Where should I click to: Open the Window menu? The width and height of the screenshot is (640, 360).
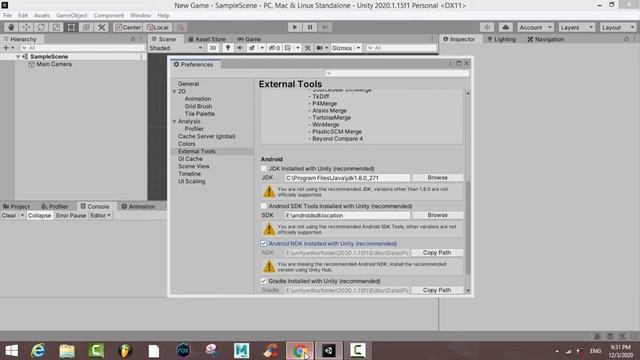pyautogui.click(x=140, y=16)
